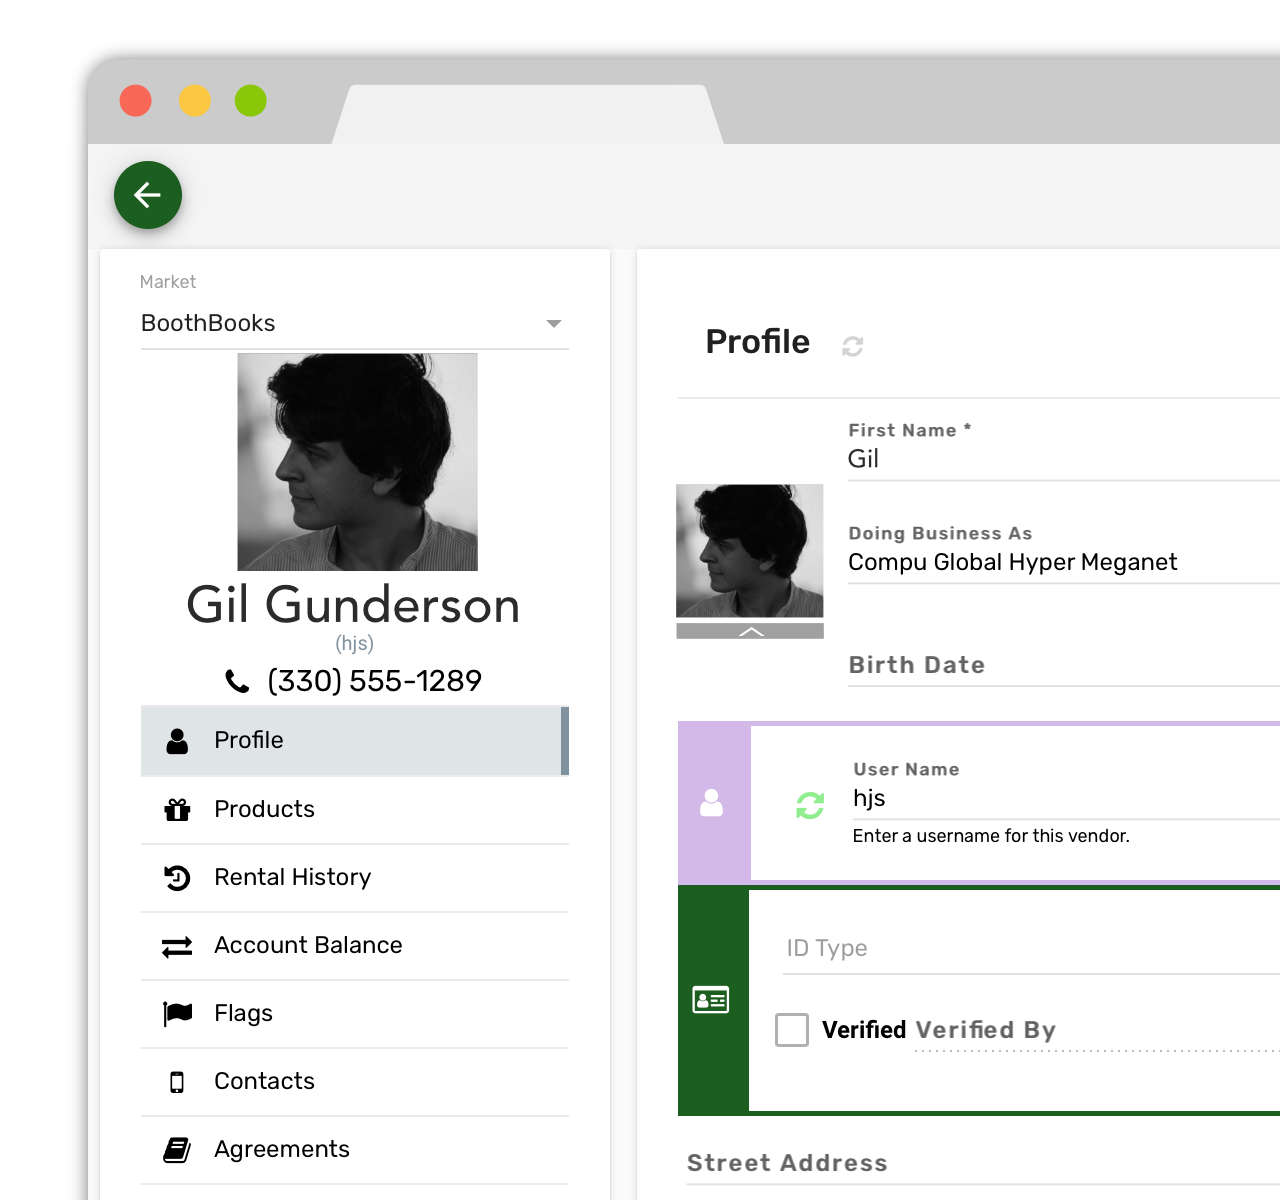This screenshot has height=1200, width=1280.
Task: Open Account Balance in the sidebar
Action: 355,945
